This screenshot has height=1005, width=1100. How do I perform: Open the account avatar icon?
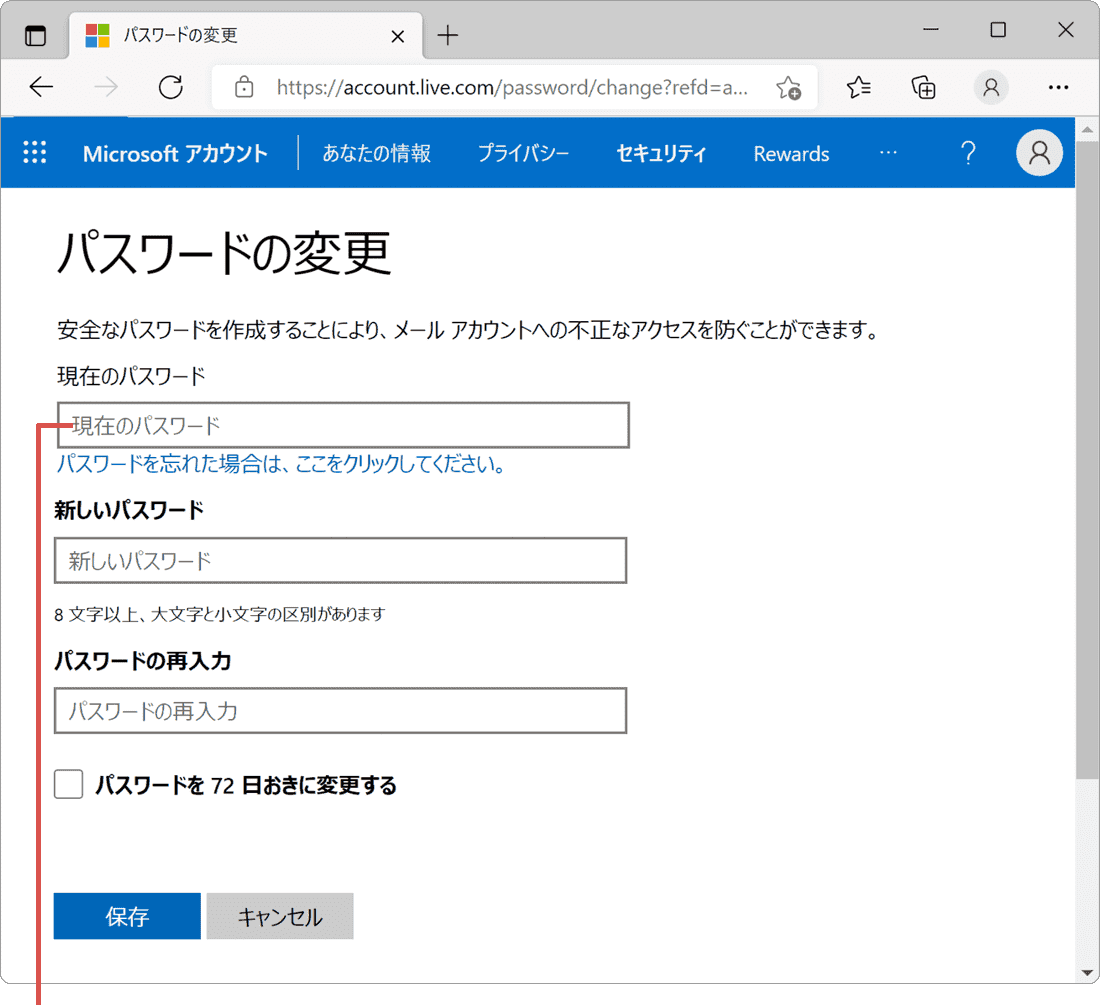(1039, 152)
